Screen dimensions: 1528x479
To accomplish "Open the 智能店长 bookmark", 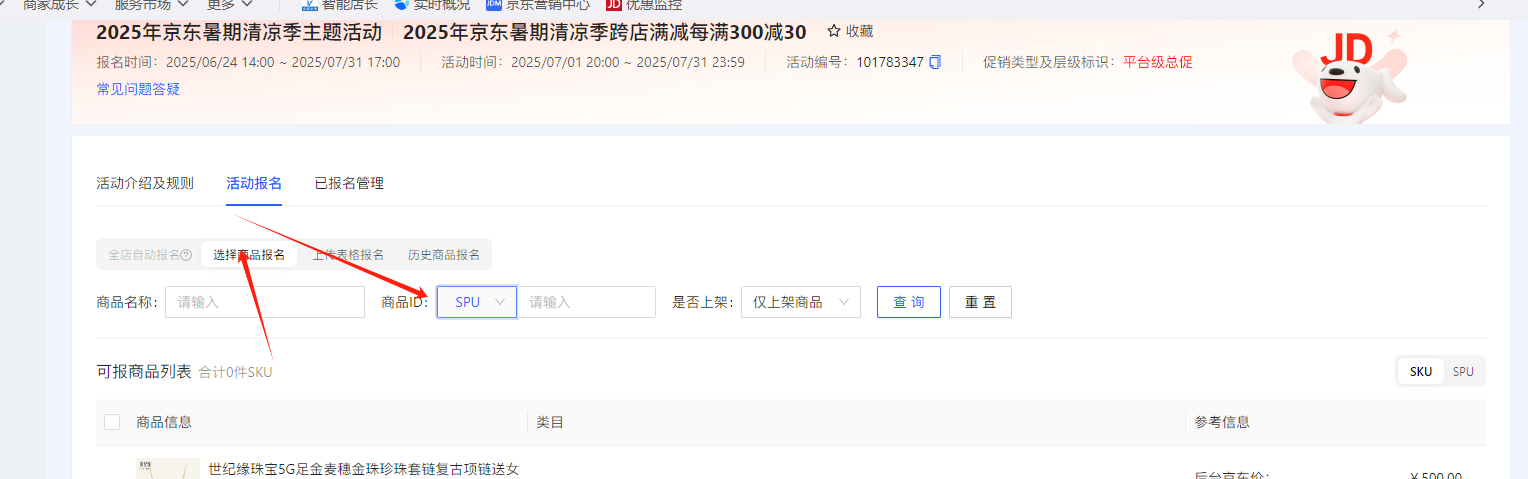I will (x=340, y=4).
